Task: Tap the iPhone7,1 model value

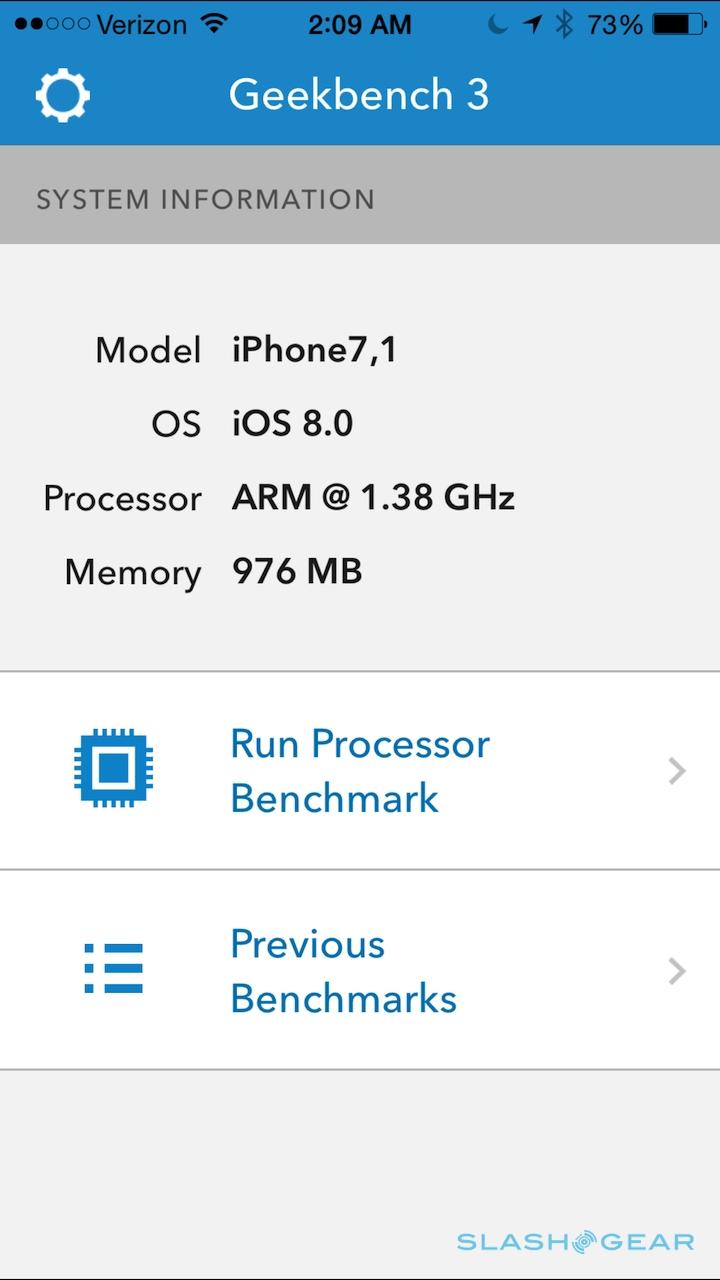Action: point(314,350)
